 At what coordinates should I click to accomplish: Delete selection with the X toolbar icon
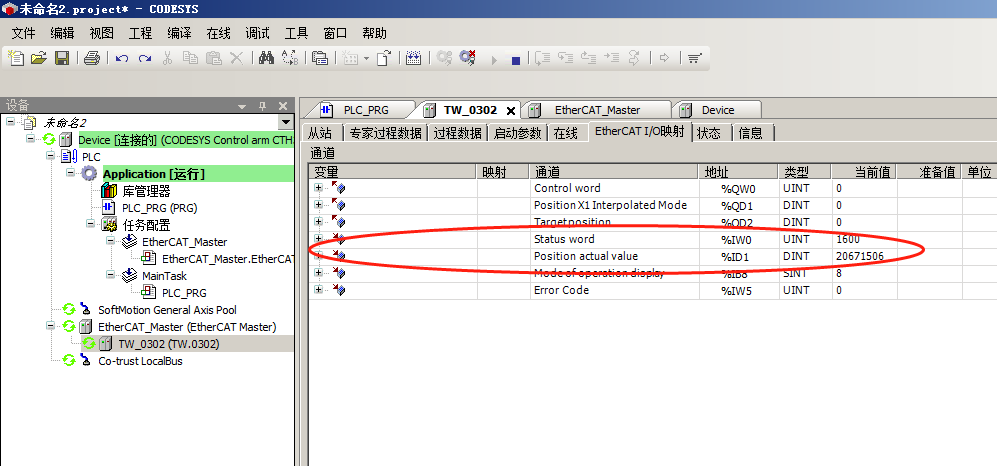237,58
